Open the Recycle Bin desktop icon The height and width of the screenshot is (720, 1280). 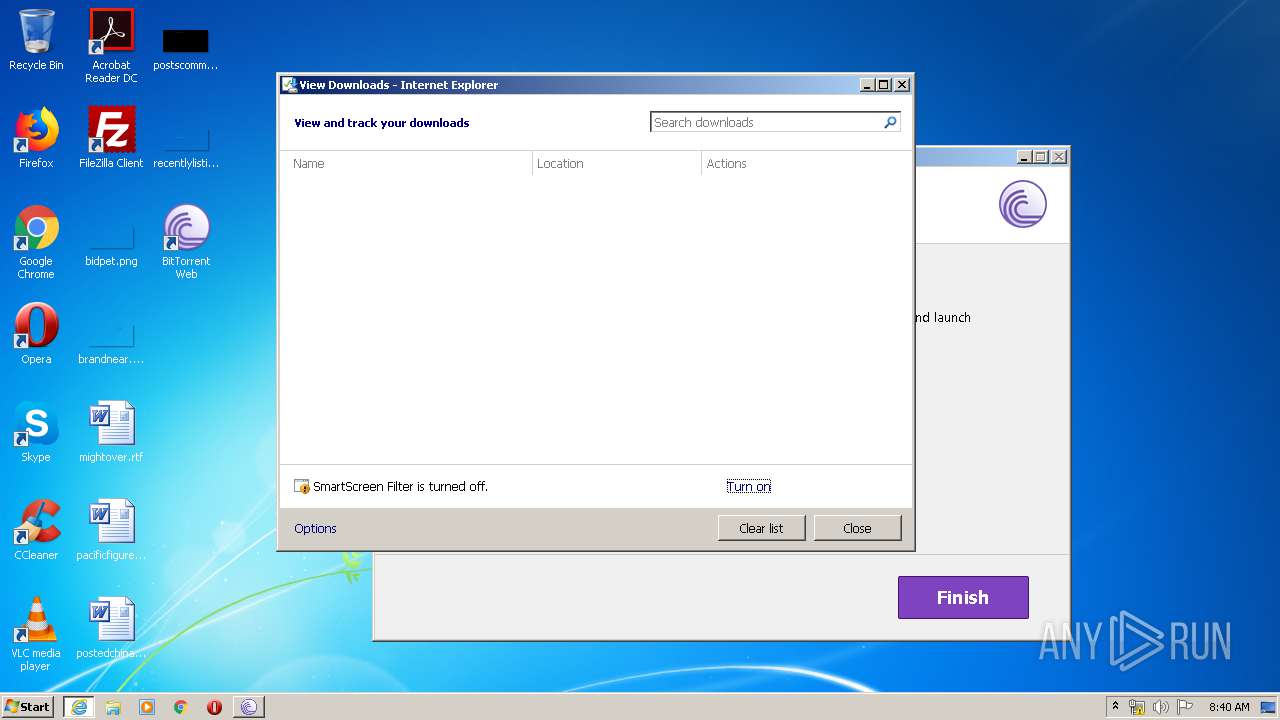(36, 40)
